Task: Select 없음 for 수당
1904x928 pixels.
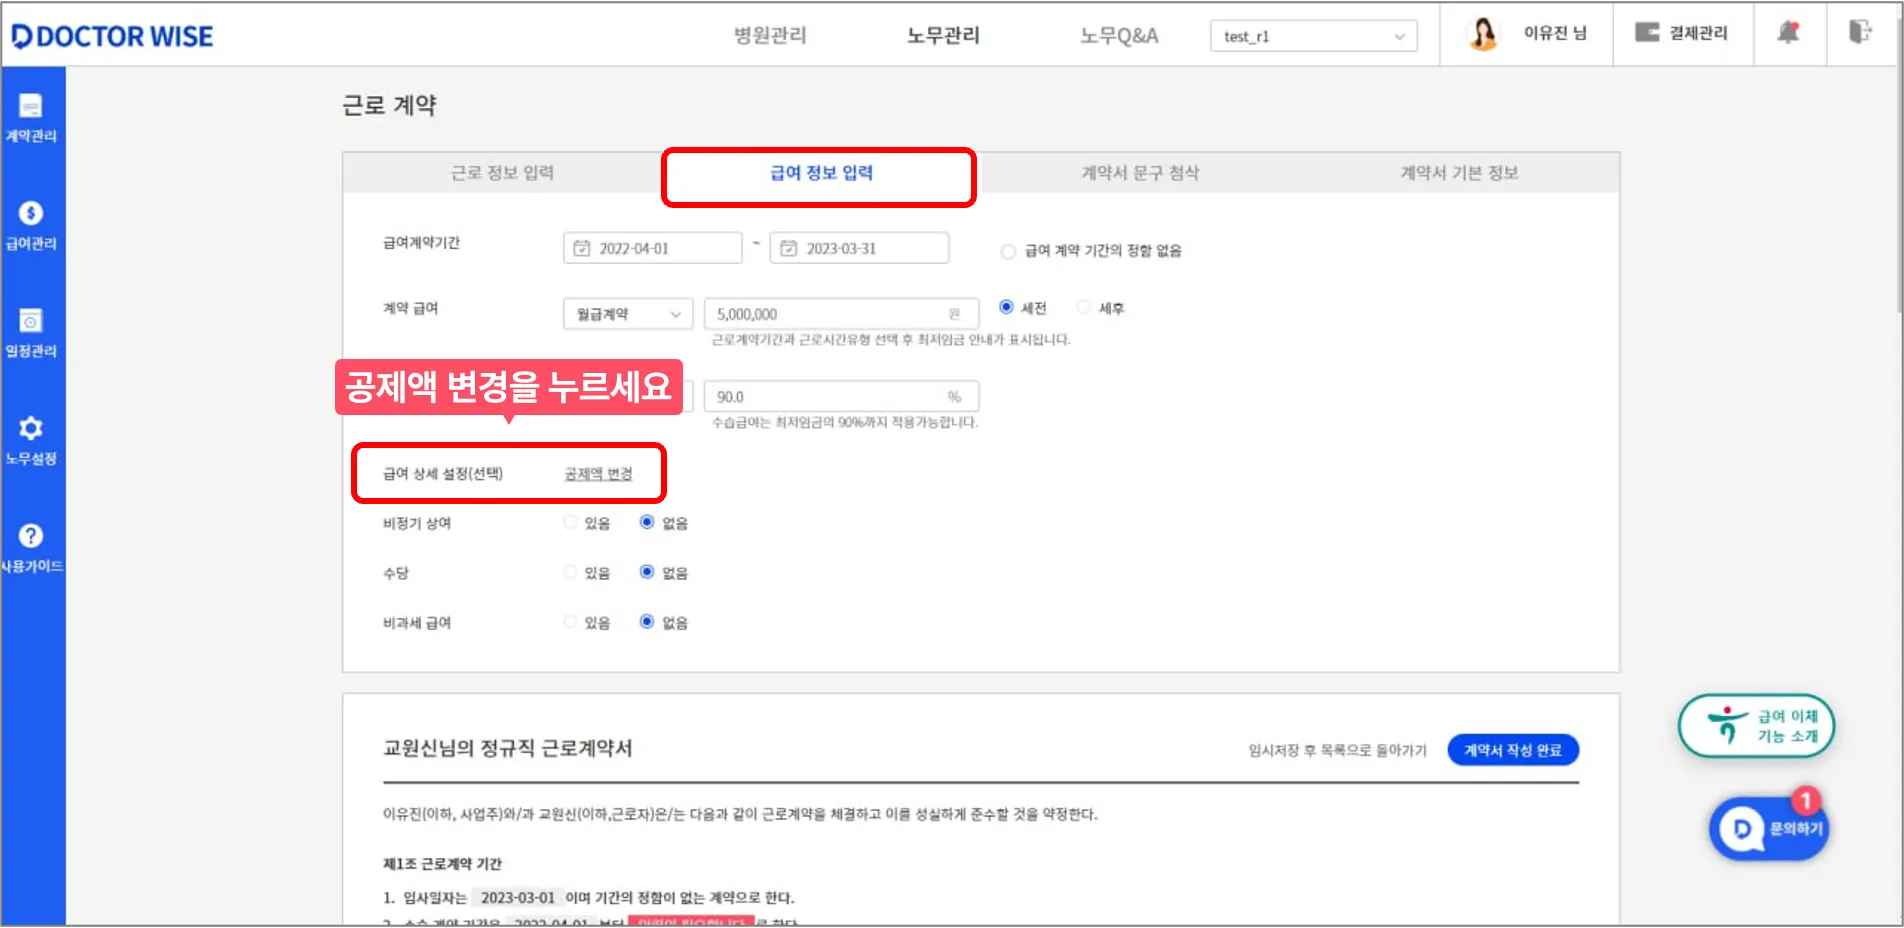Action: coord(647,572)
